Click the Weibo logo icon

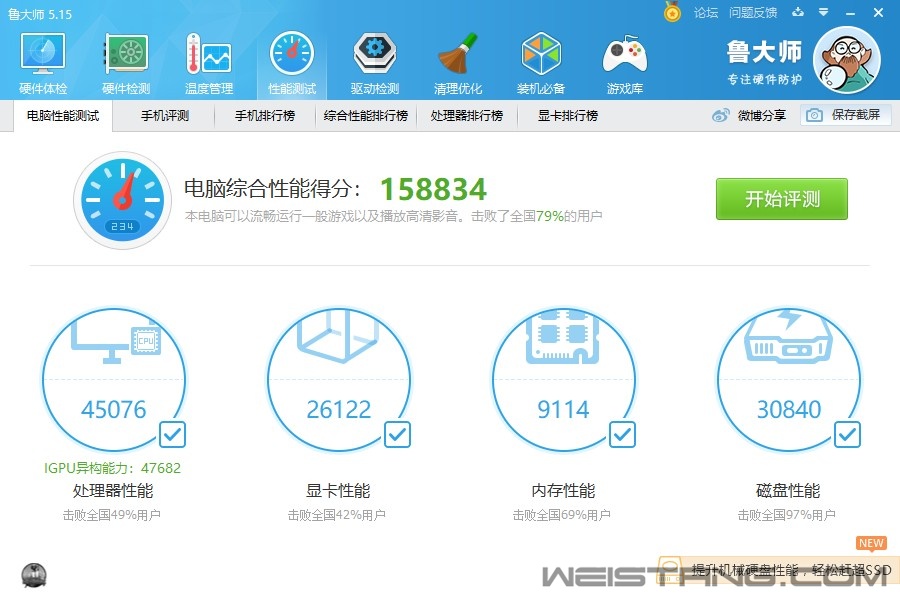tap(720, 115)
